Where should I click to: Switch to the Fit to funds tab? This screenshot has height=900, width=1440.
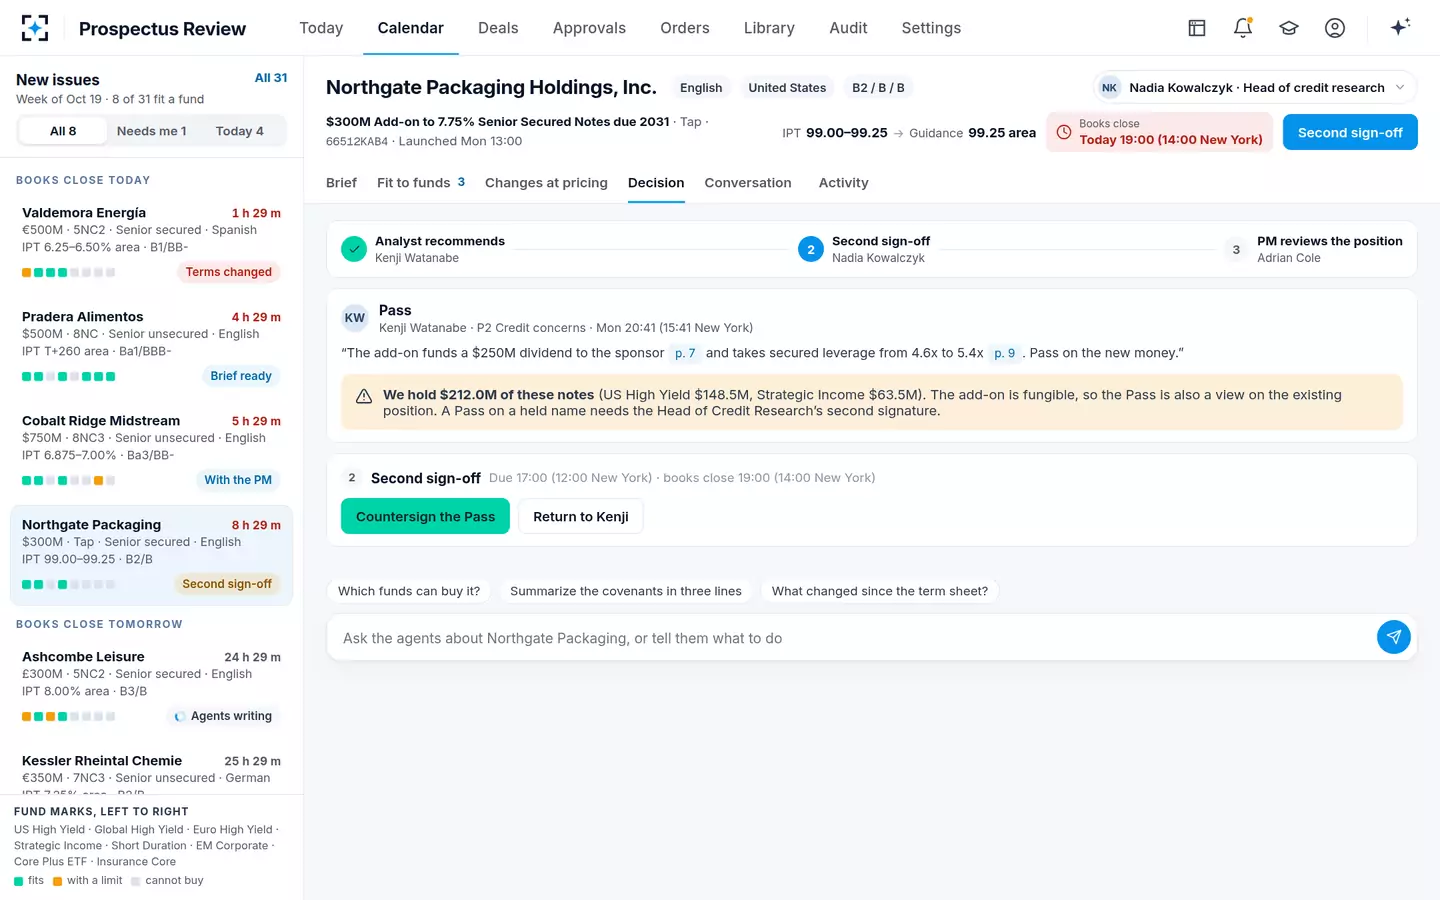(x=421, y=183)
